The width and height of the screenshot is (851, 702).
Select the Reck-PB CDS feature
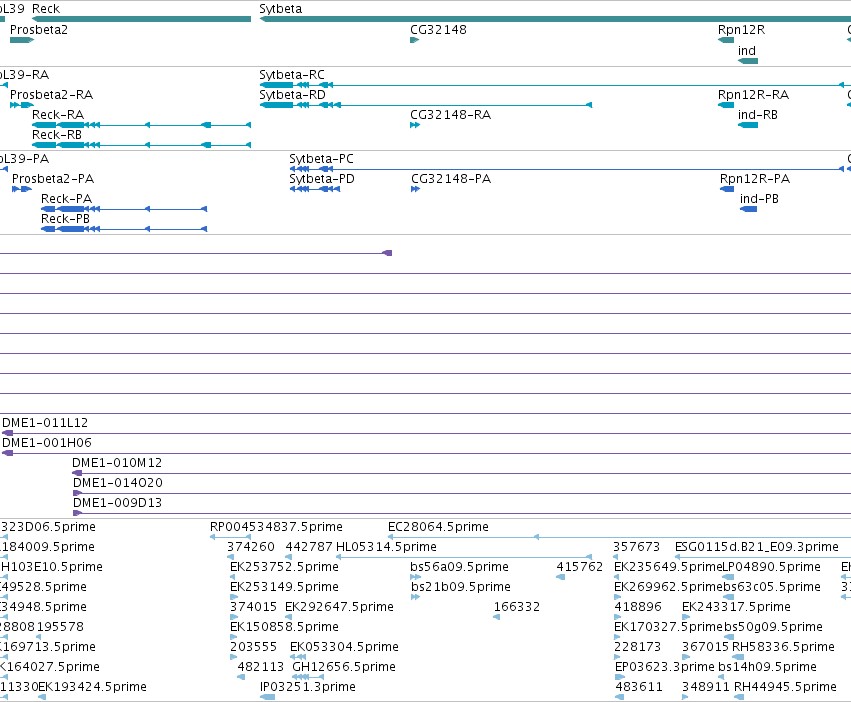124,229
